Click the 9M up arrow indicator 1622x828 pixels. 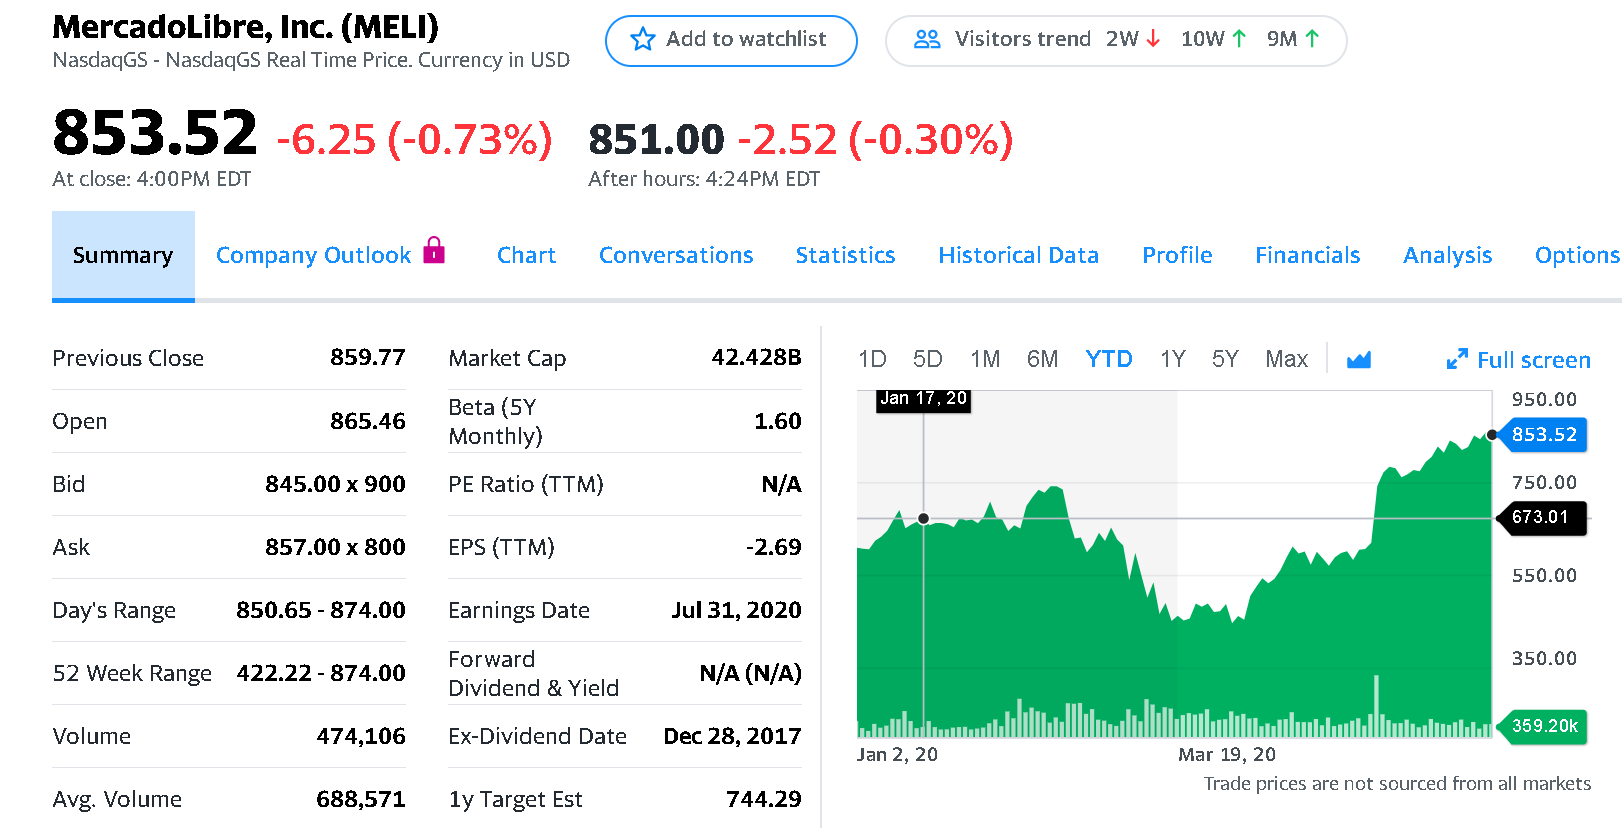(1312, 39)
